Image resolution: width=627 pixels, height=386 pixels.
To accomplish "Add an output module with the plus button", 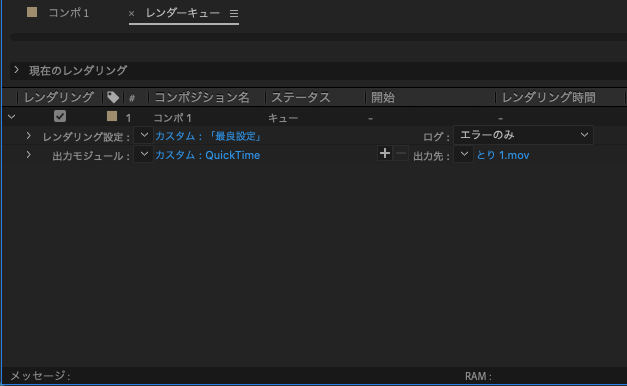I will (x=385, y=153).
